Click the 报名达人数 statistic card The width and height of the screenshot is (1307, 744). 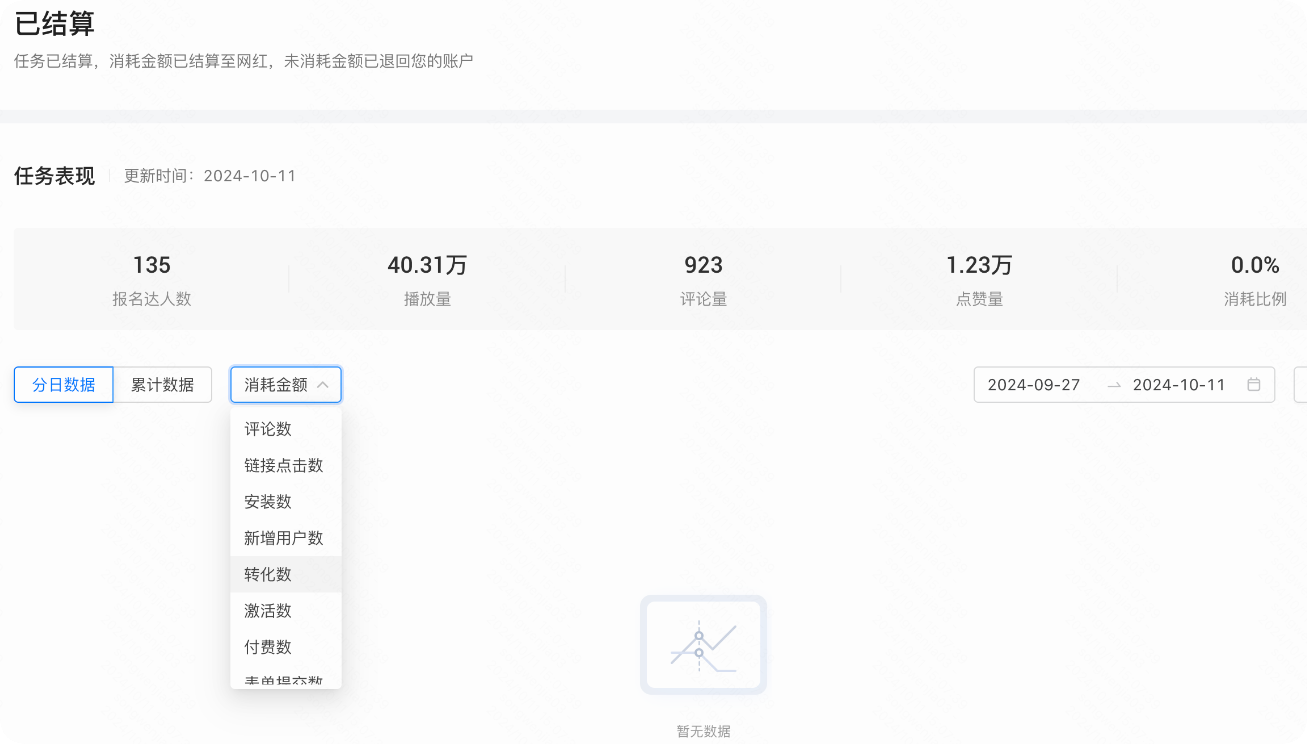click(x=150, y=278)
